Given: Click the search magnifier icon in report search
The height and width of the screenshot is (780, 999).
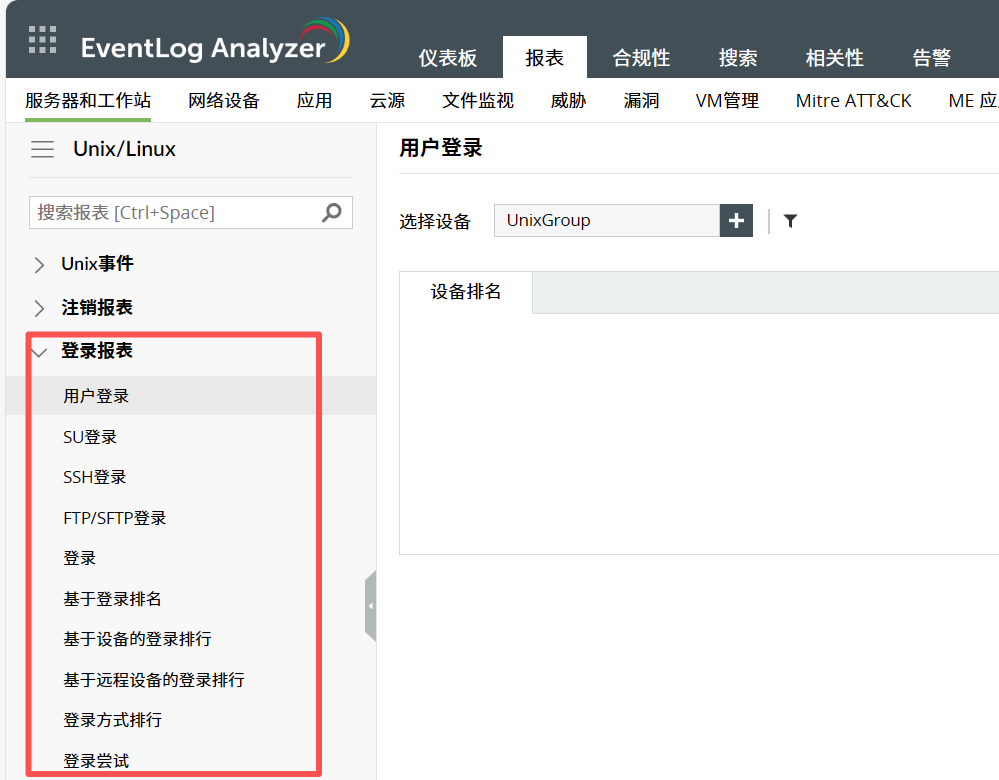Looking at the screenshot, I should 332,212.
